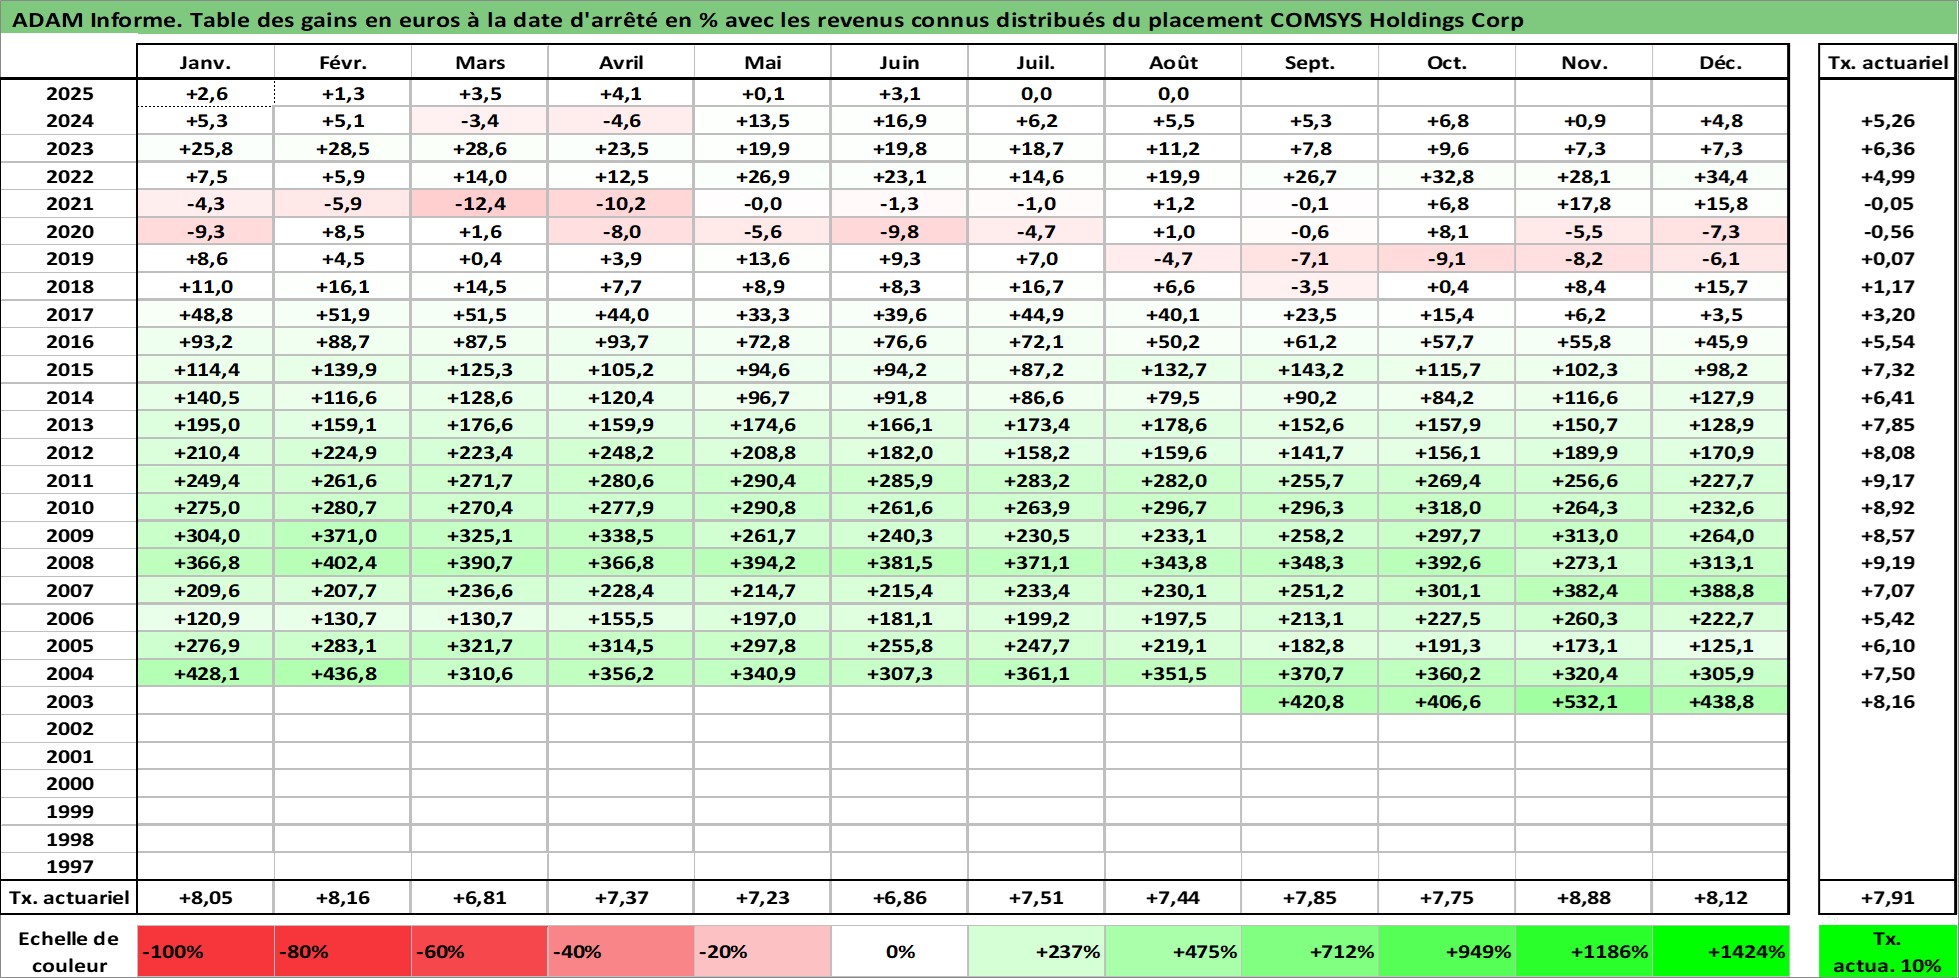Select the empty 2025 September cell
Screen dimensions: 1959x978
pyautogui.click(x=1310, y=93)
